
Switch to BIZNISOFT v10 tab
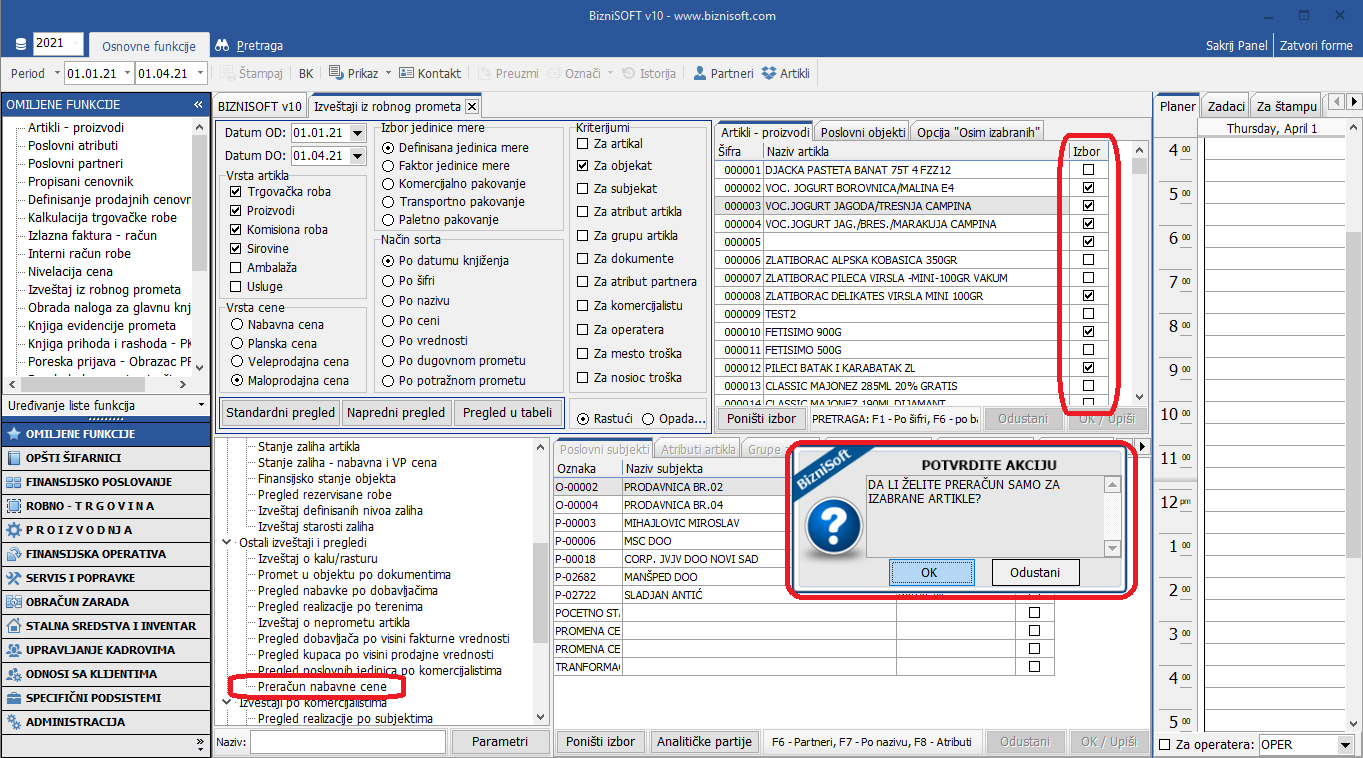click(260, 106)
